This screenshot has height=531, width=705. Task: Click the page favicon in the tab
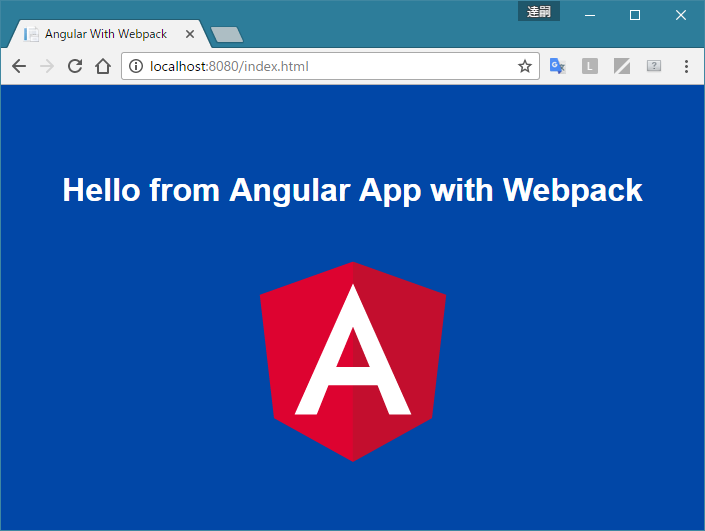pos(31,34)
